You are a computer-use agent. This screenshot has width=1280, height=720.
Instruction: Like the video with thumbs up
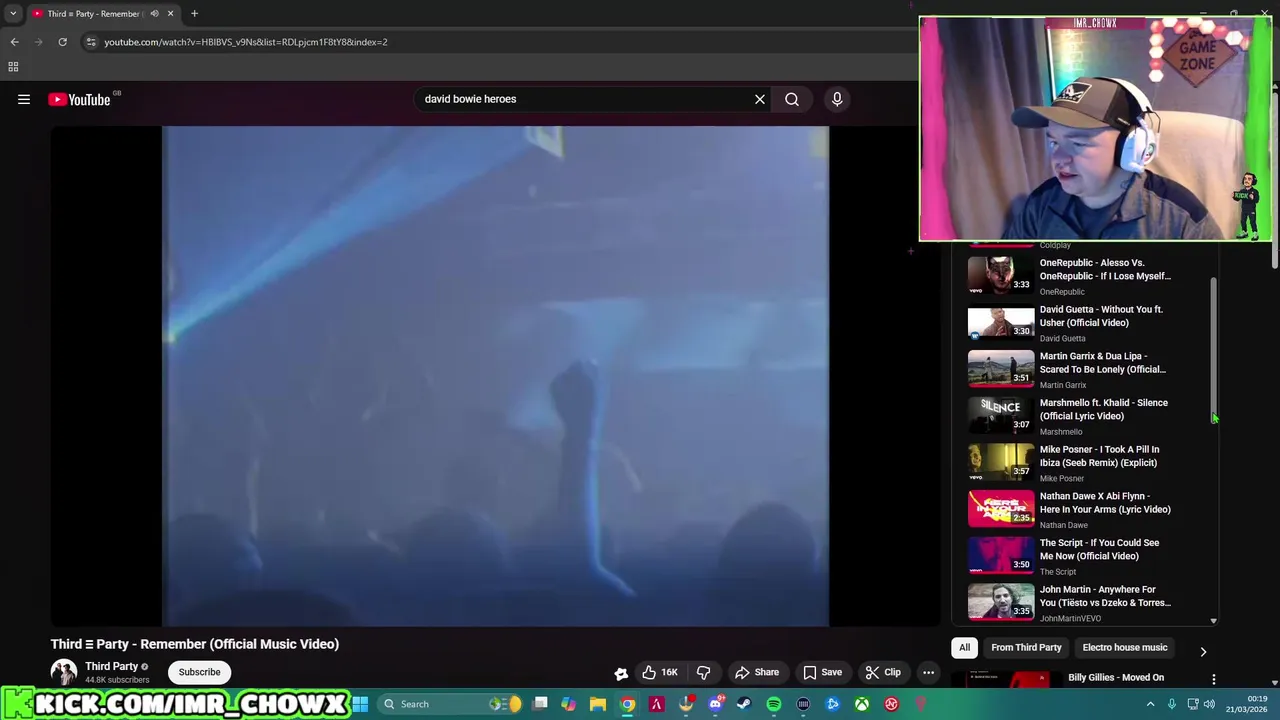coord(660,672)
